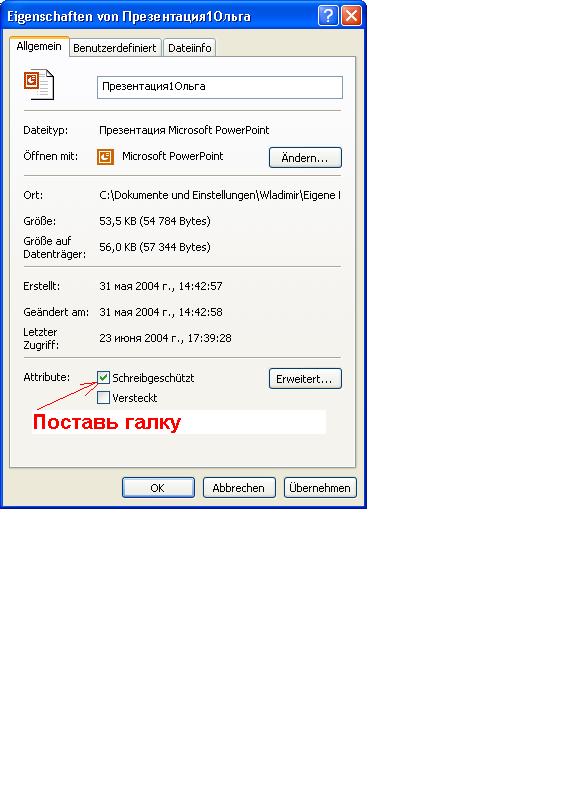Click the Ändern... button
583x805 pixels.
[305, 158]
